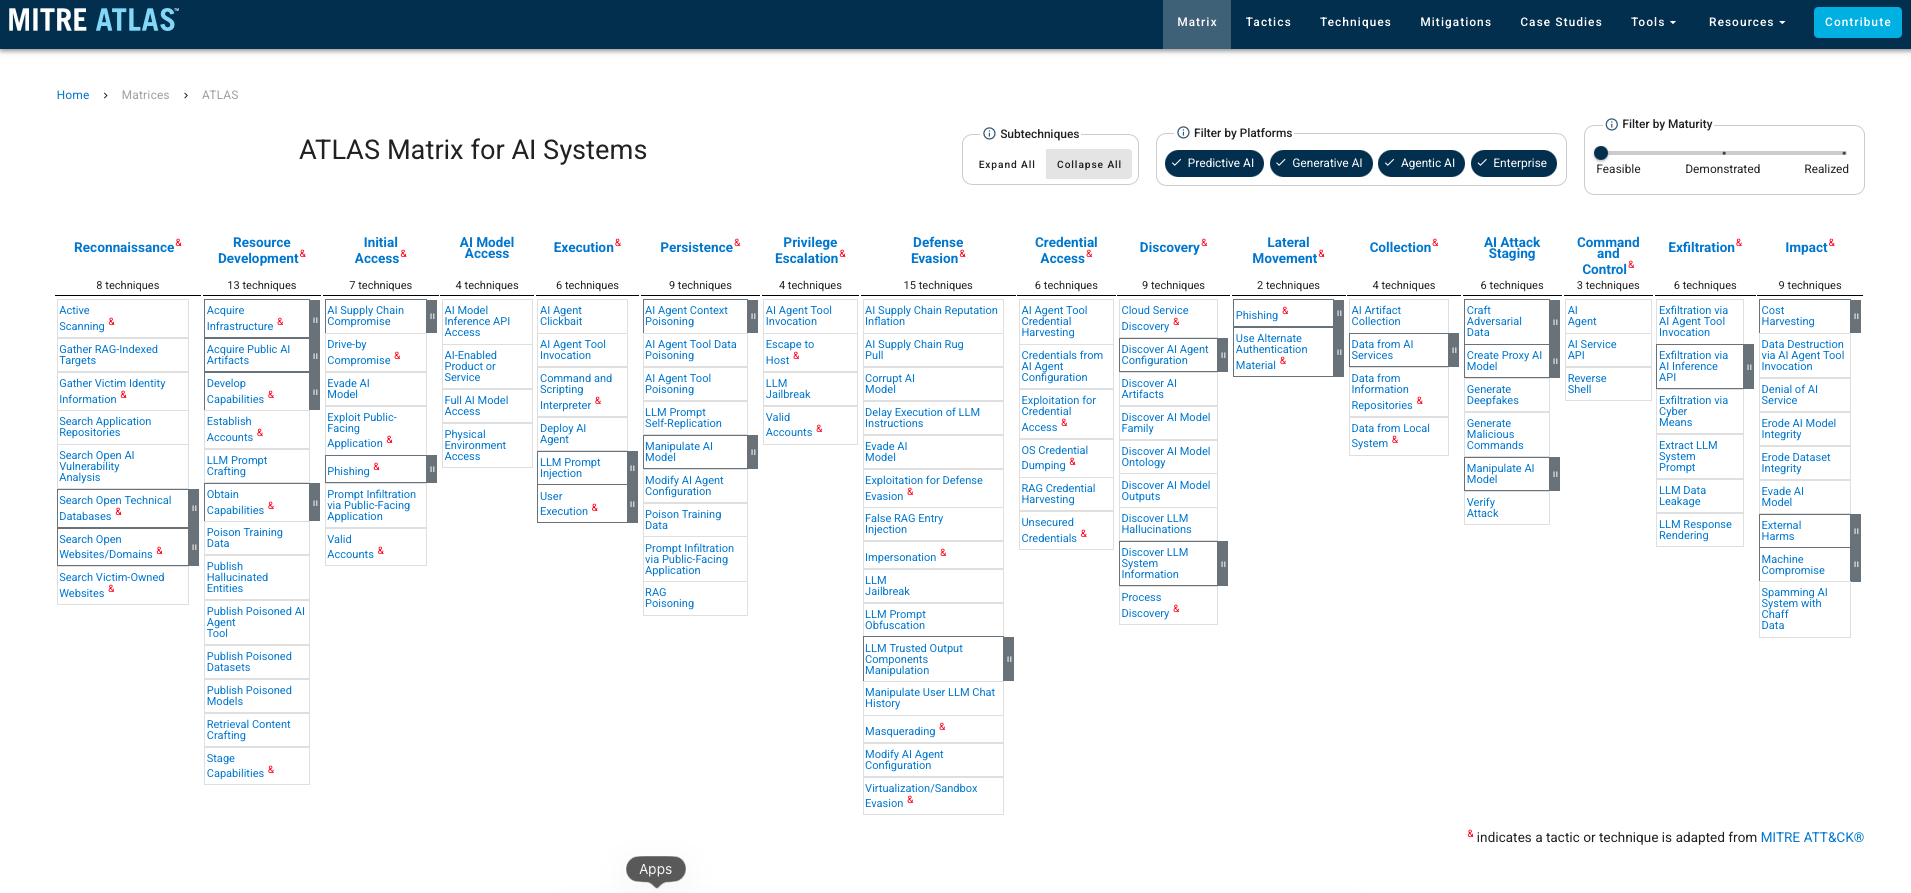The width and height of the screenshot is (1911, 893).
Task: Expand subtechniques of Data from AI Services
Action: click(1453, 350)
